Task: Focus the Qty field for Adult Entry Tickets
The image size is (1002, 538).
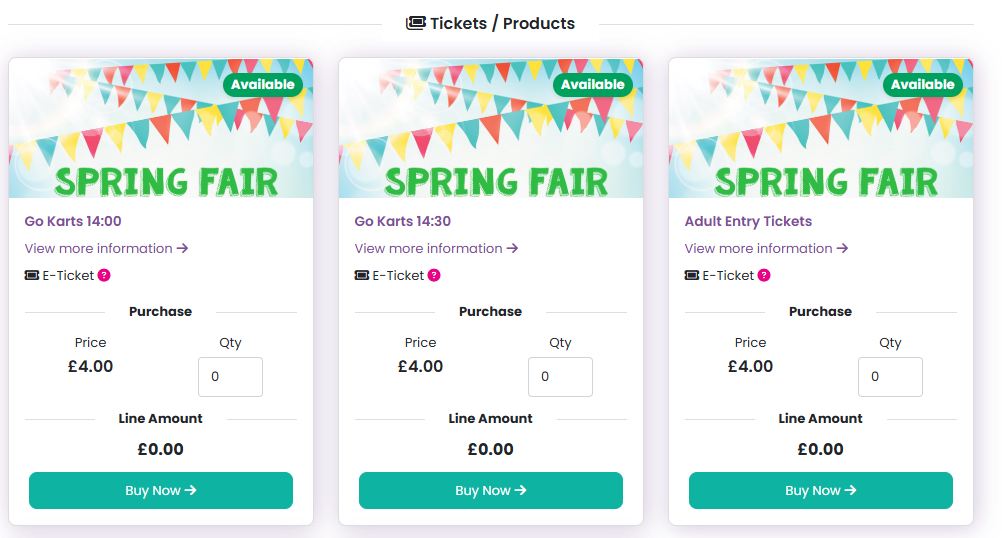Action: 890,377
